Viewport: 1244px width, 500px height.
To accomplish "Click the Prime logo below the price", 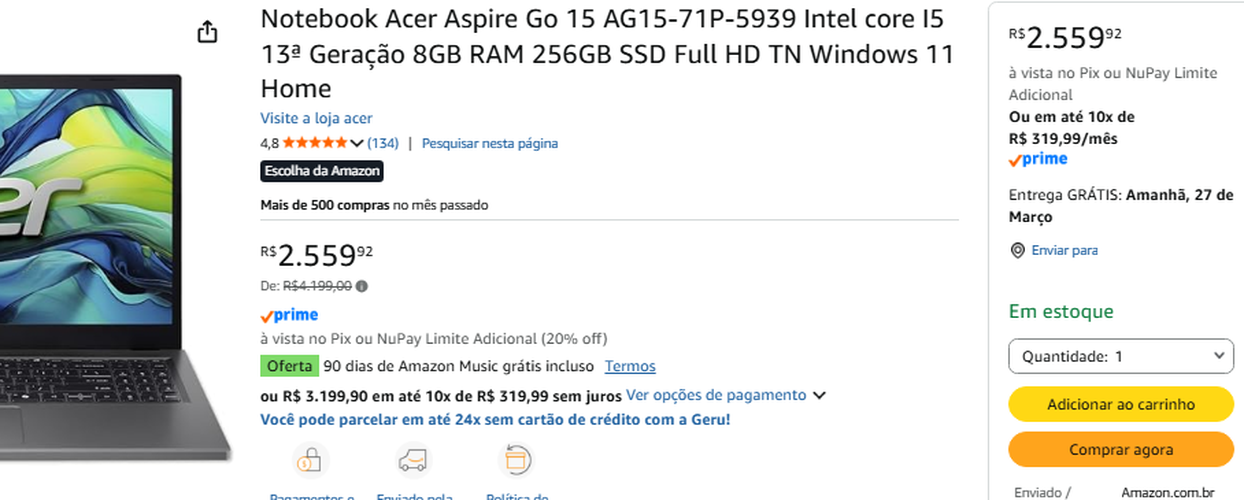I will (x=289, y=315).
